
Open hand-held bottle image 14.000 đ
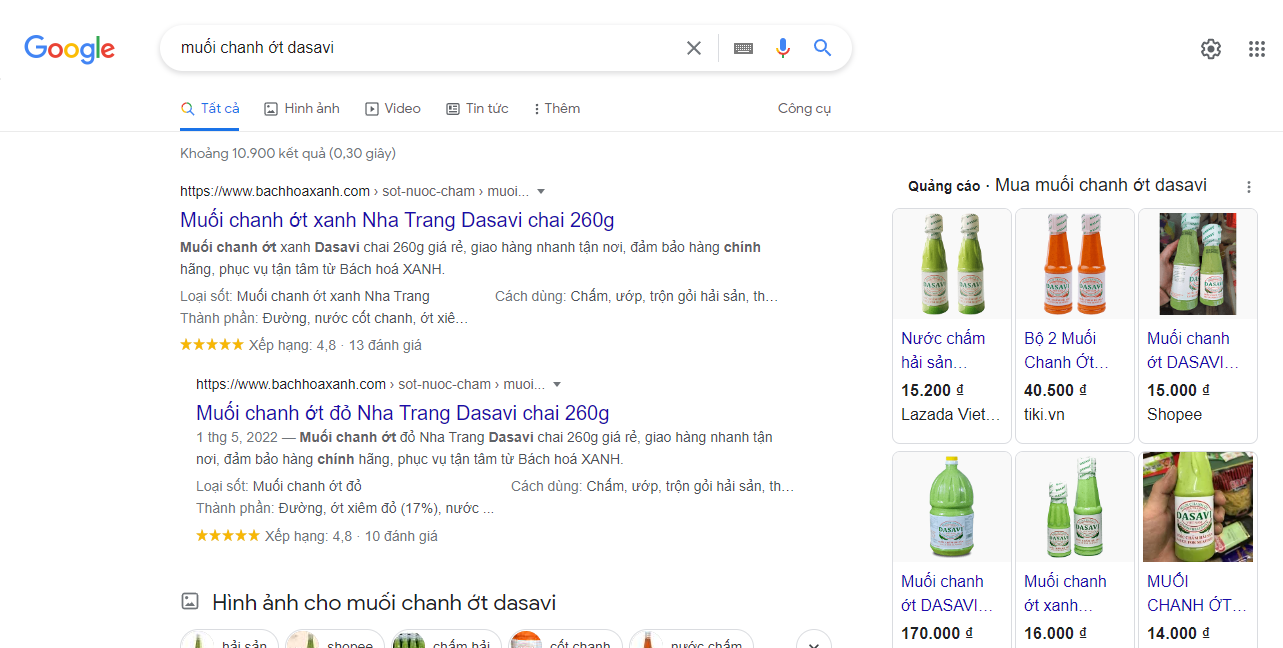pyautogui.click(x=1198, y=507)
